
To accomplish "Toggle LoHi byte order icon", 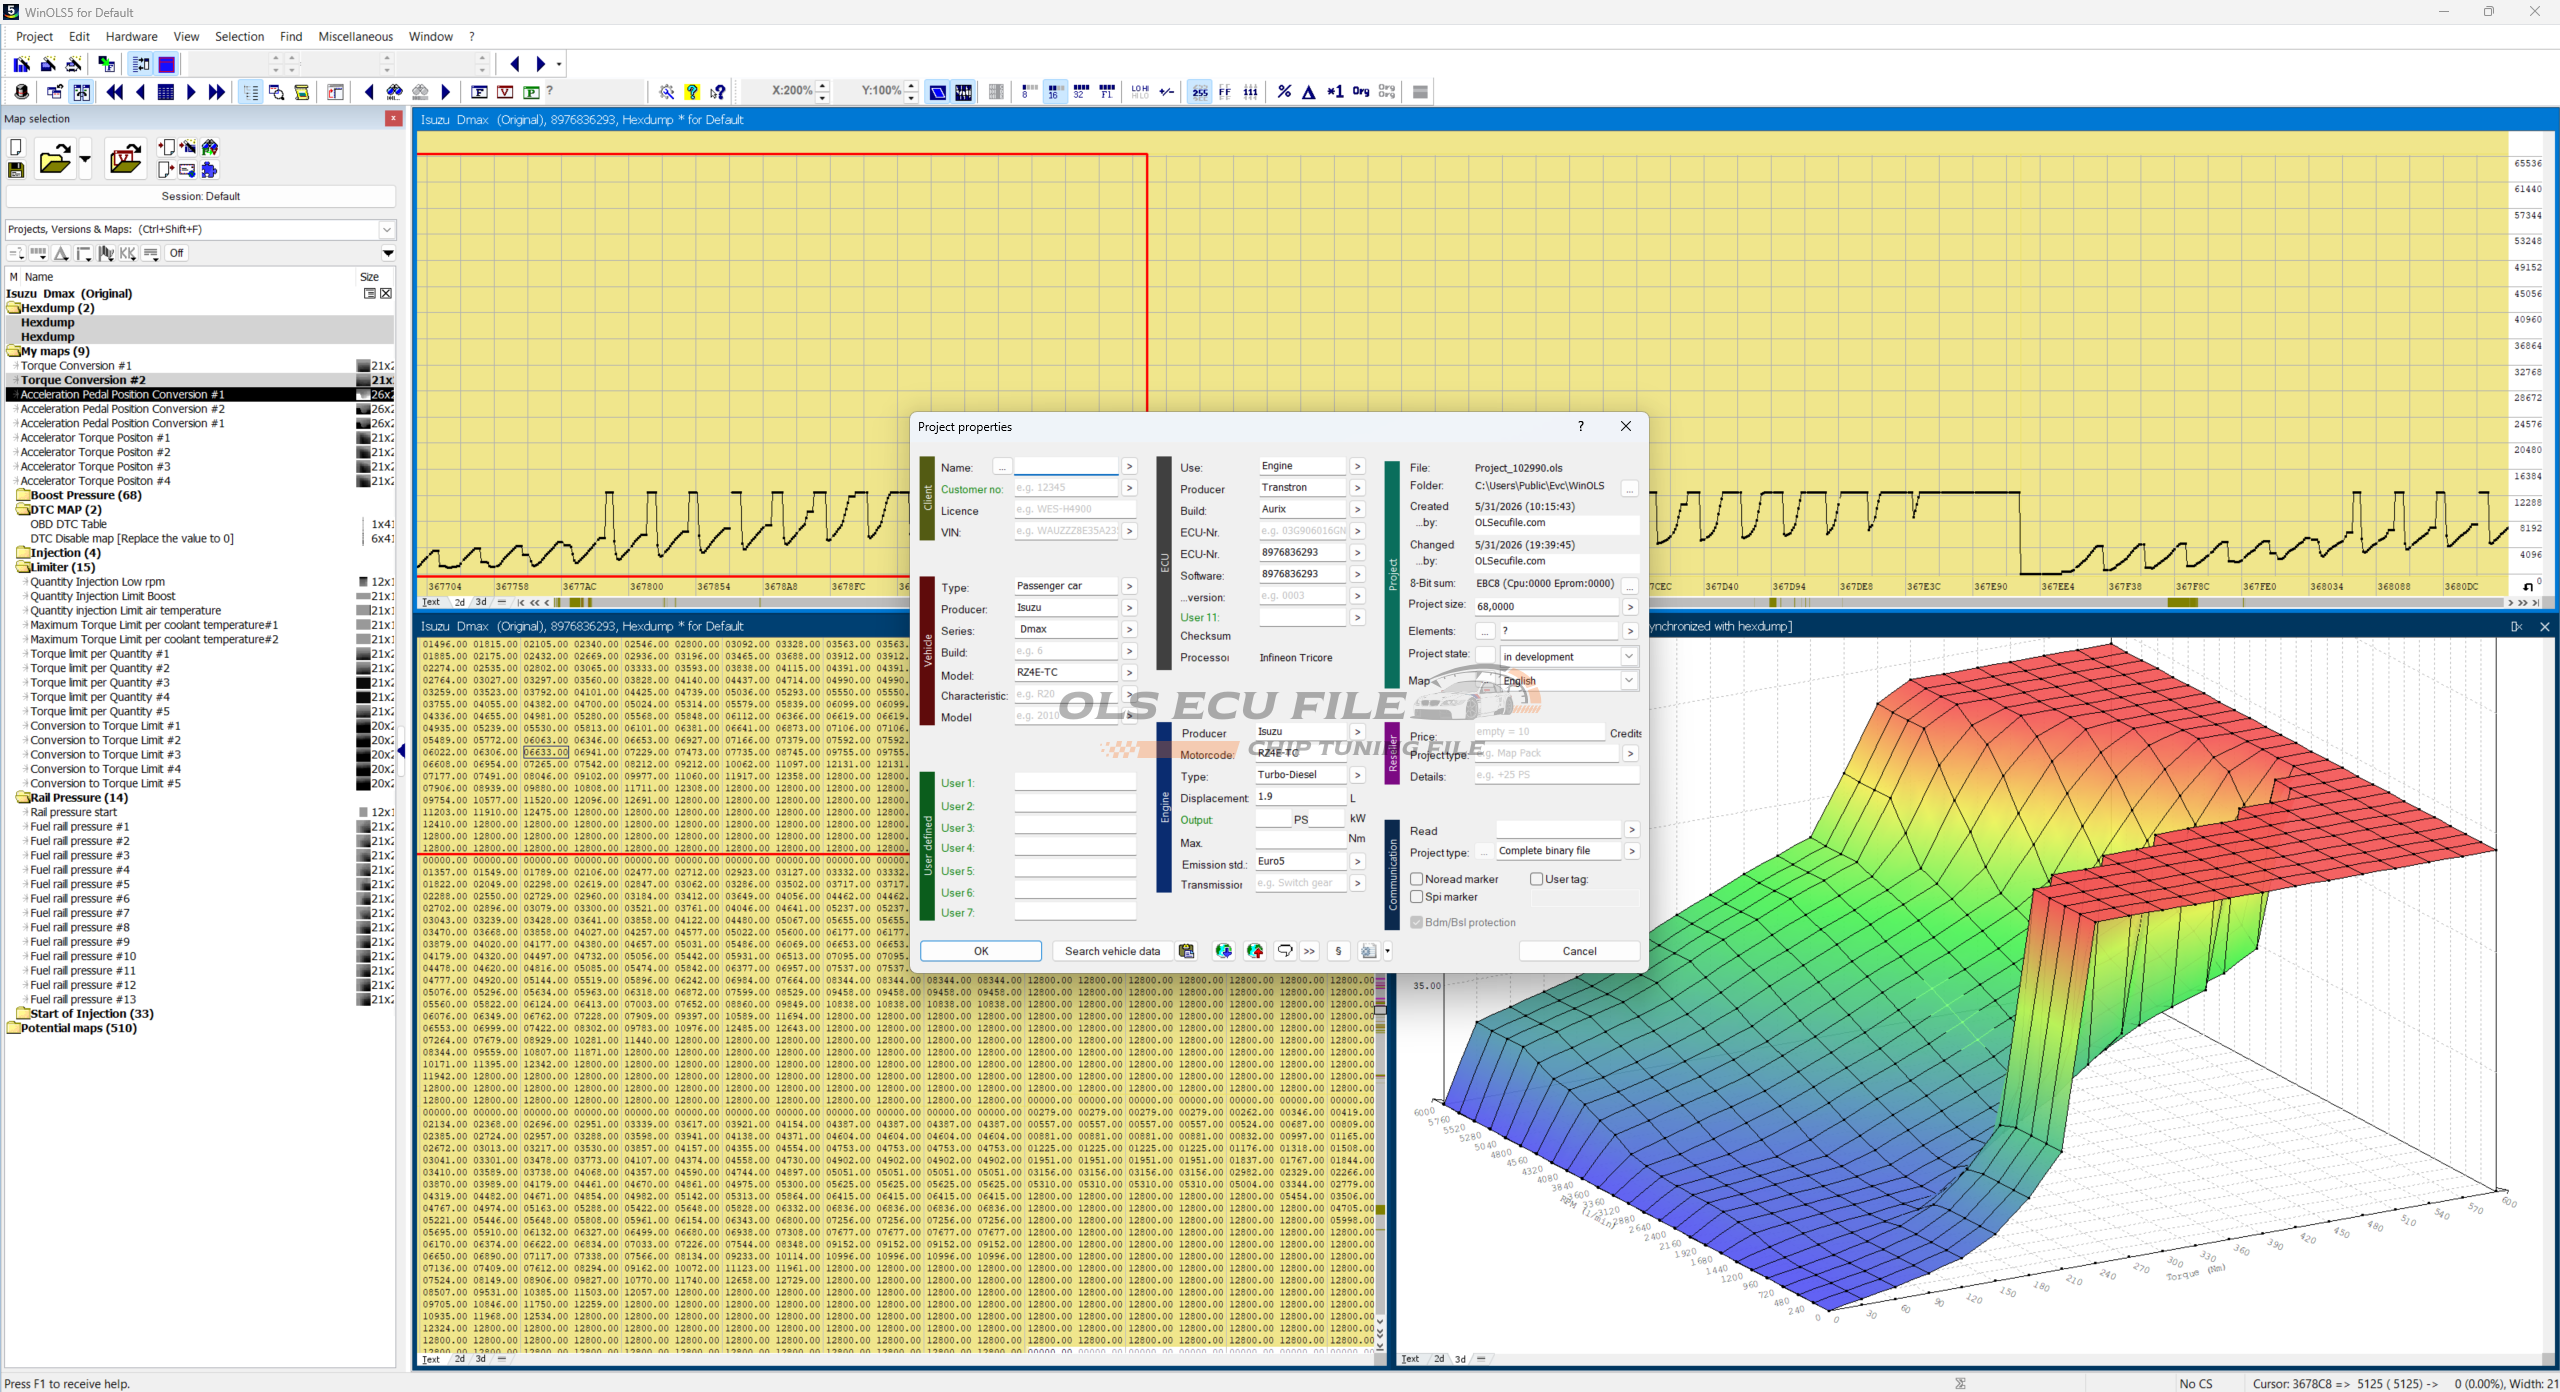I will coord(1140,92).
